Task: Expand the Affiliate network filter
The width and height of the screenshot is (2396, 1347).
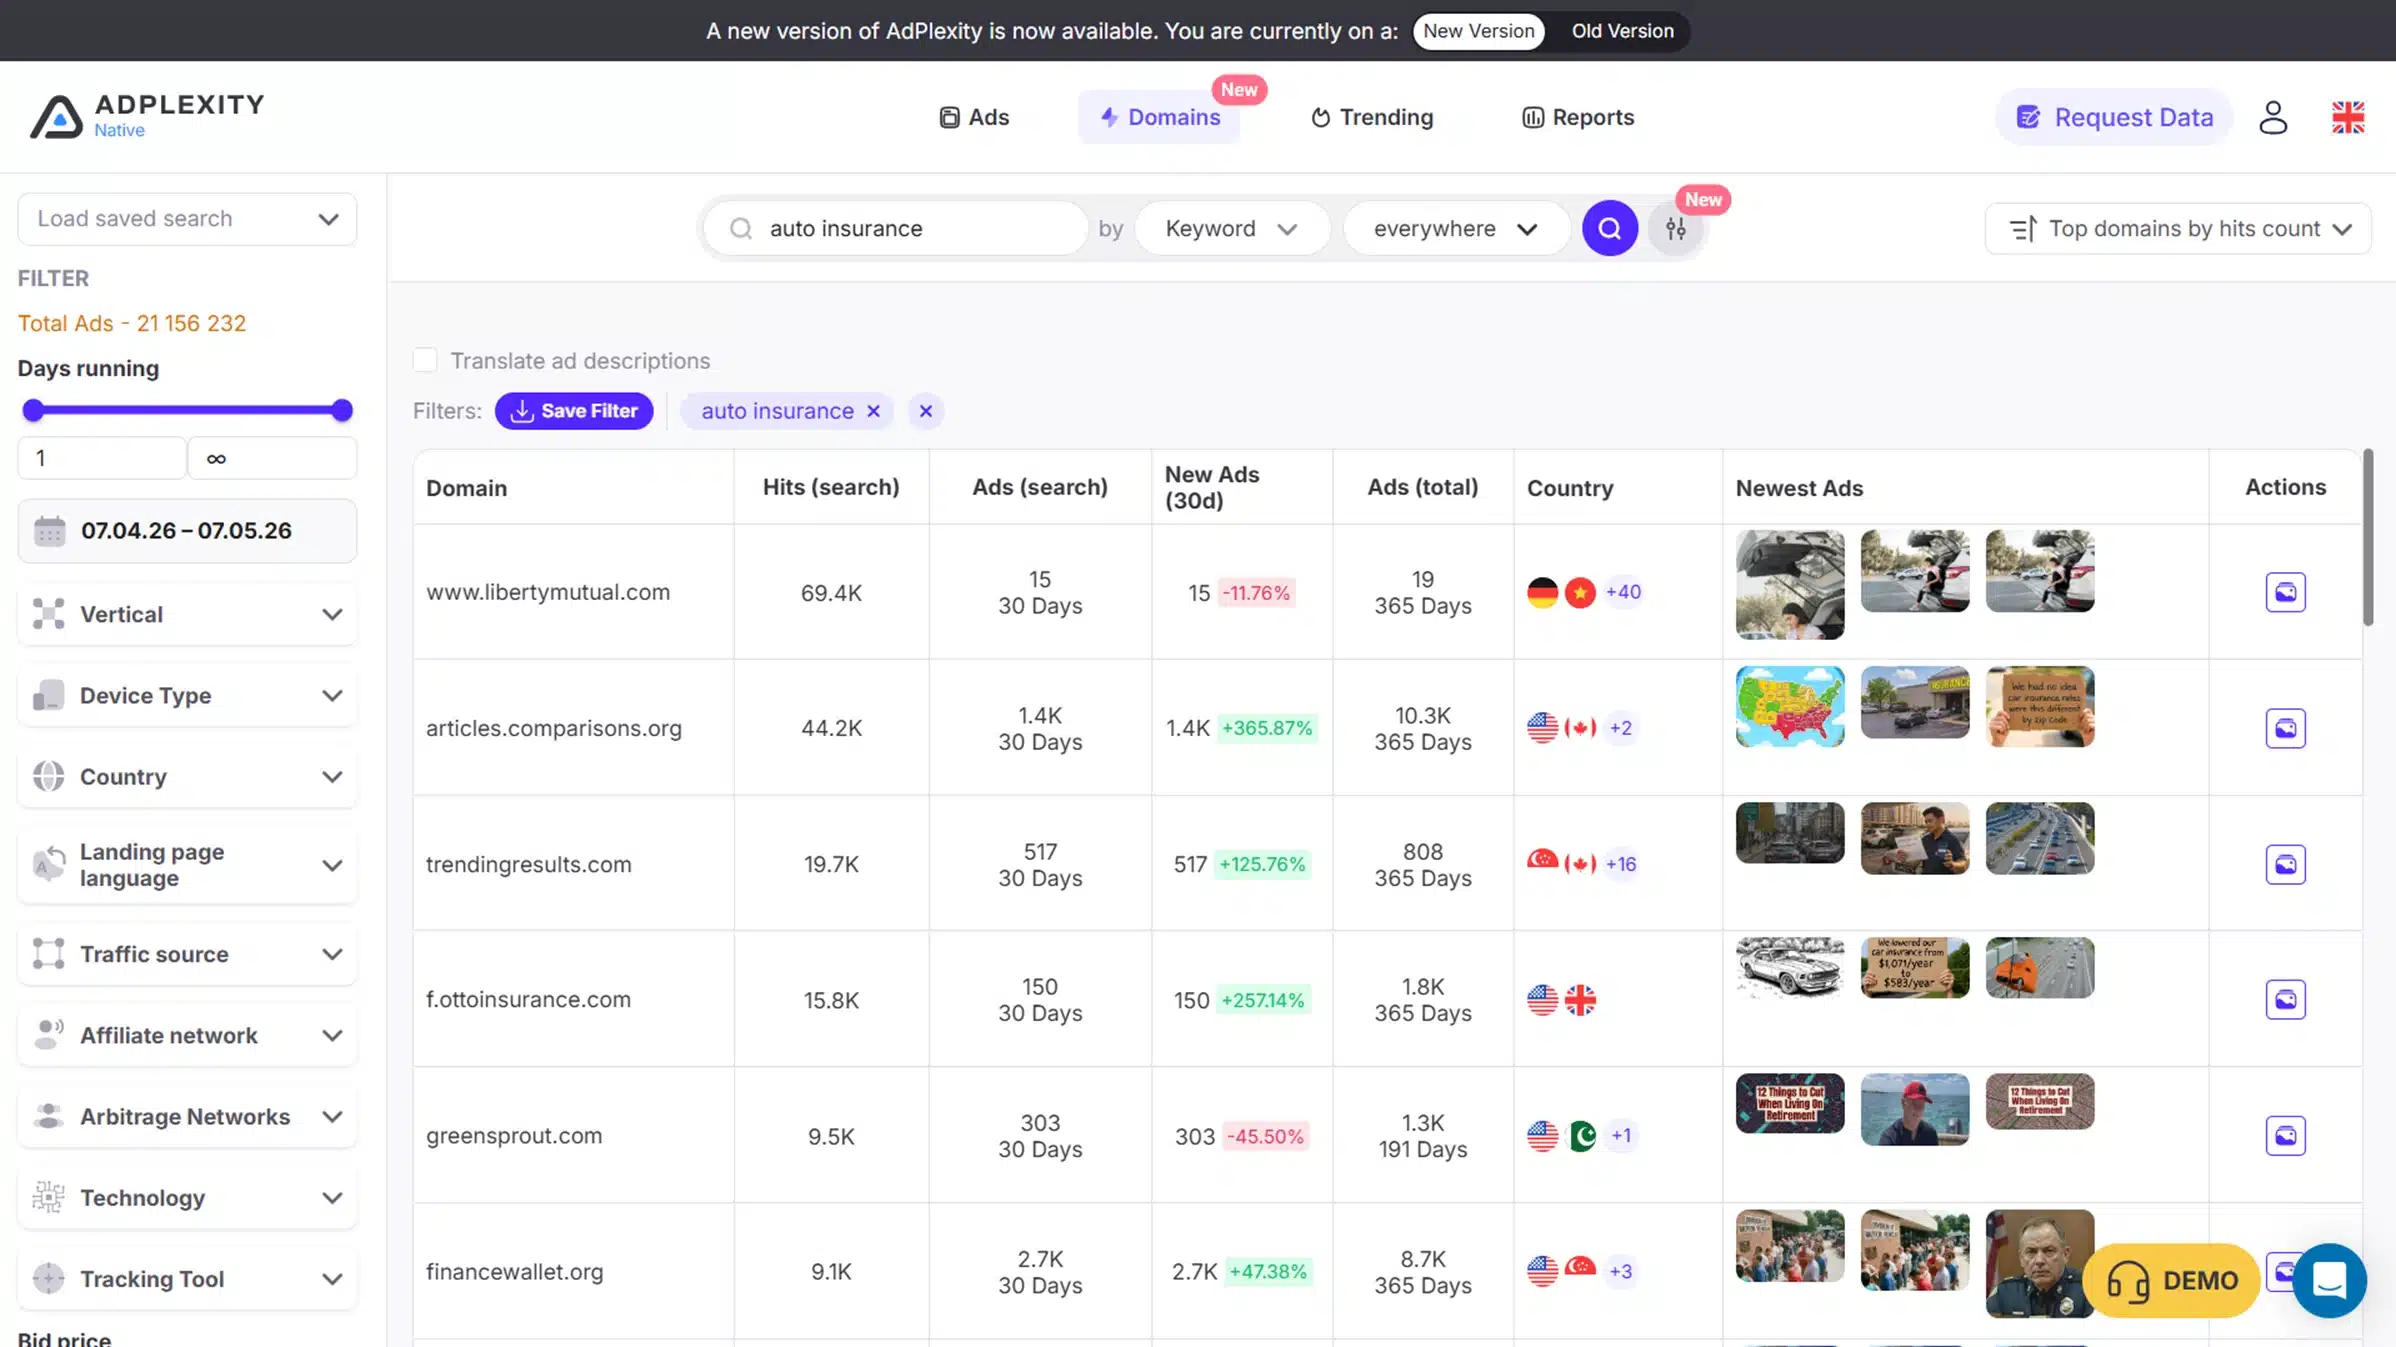Action: (x=187, y=1035)
